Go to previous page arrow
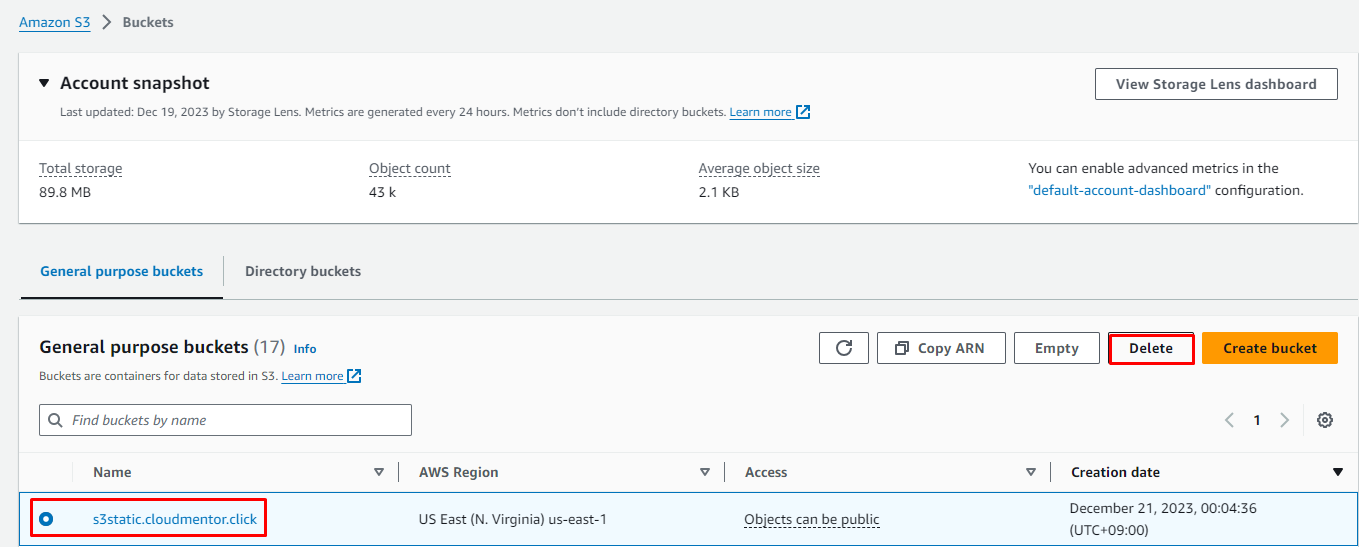Image resolution: width=1359 pixels, height=547 pixels. tap(1230, 420)
